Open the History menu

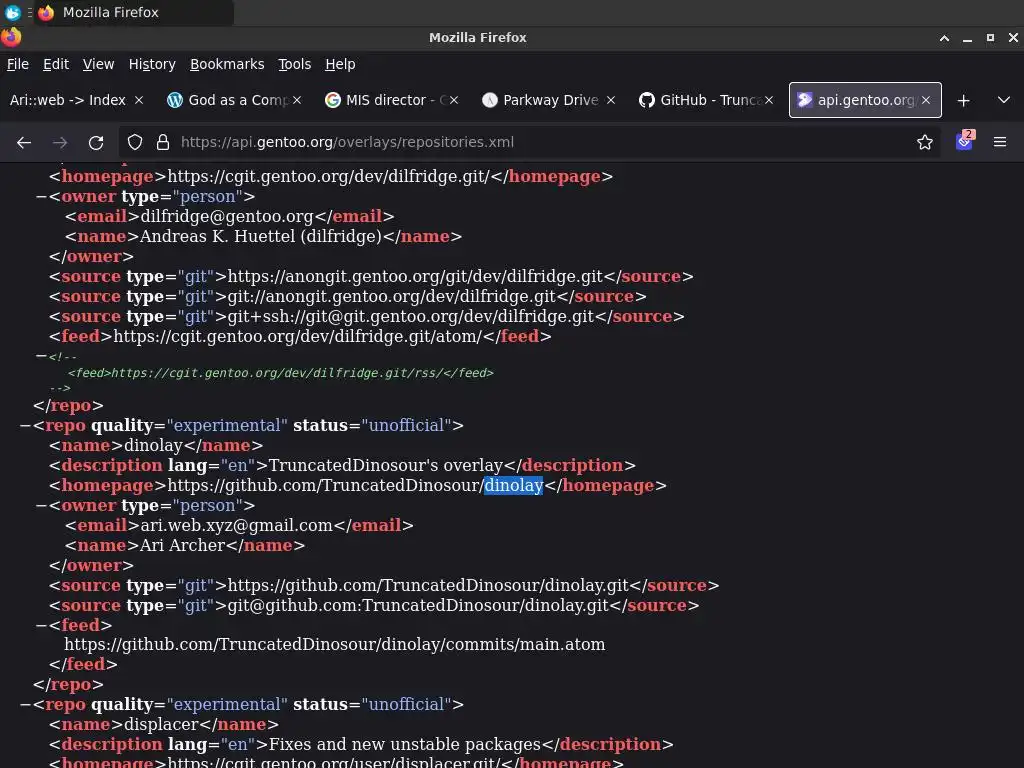click(152, 64)
